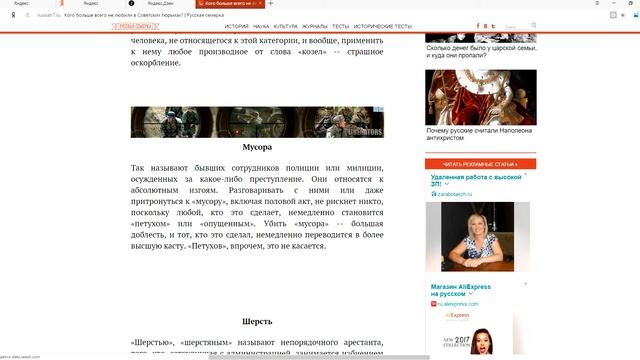640x360 pixels.
Task: Click the 'Шерсть' section heading
Action: click(x=257, y=321)
